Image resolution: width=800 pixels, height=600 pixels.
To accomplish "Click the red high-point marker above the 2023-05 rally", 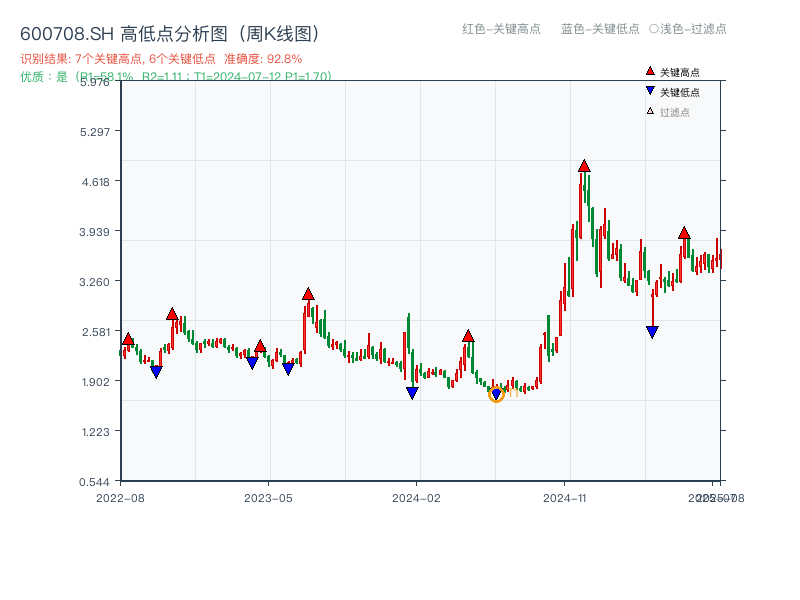I will pos(308,294).
